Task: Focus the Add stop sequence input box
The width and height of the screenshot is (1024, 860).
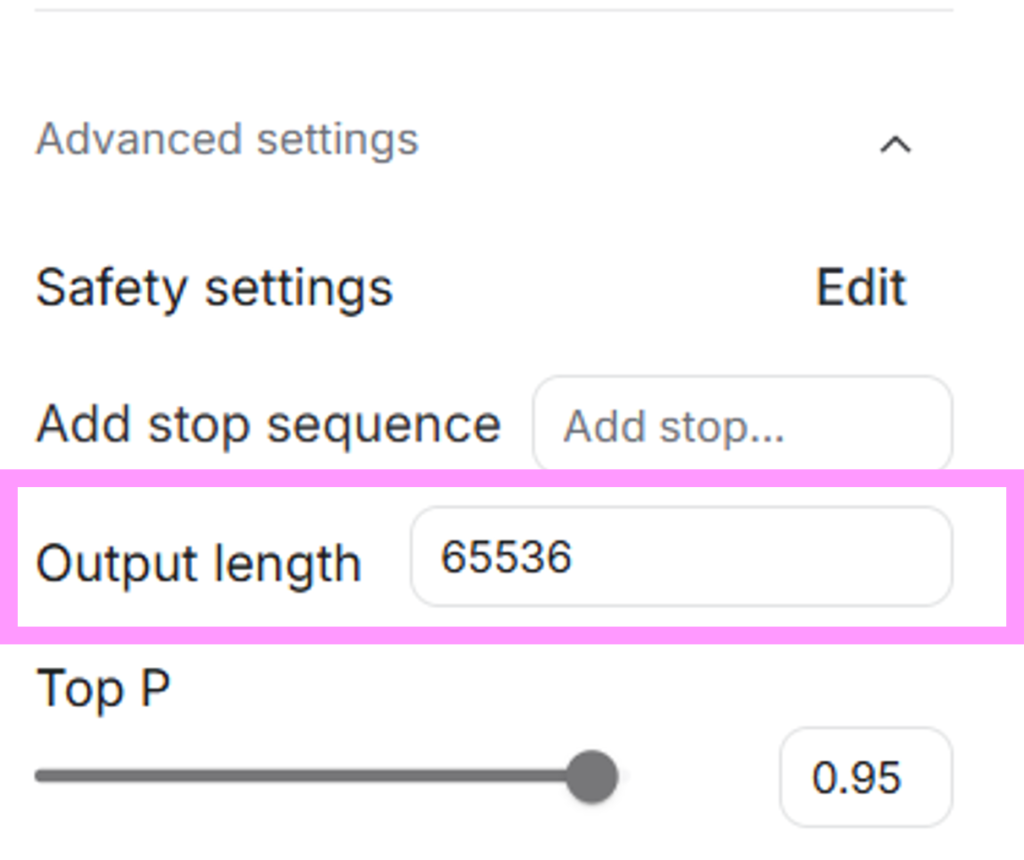Action: coord(742,425)
